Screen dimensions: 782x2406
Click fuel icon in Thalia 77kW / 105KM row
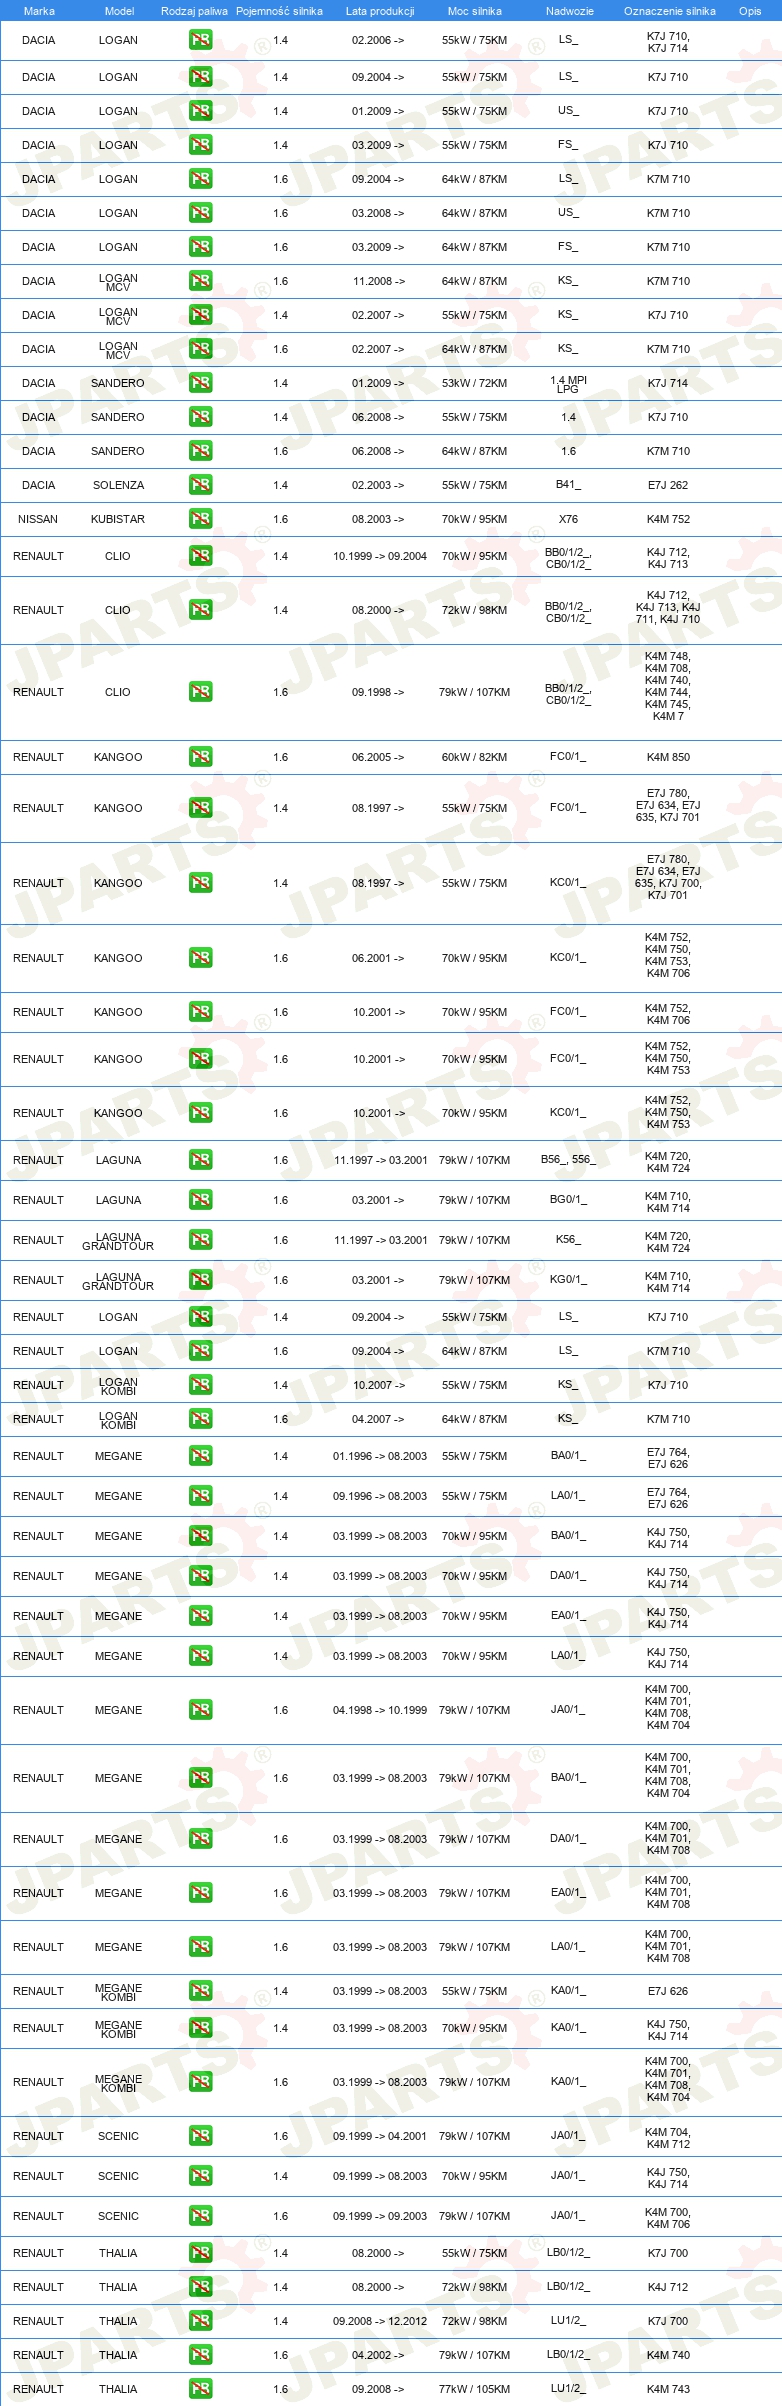200,2389
